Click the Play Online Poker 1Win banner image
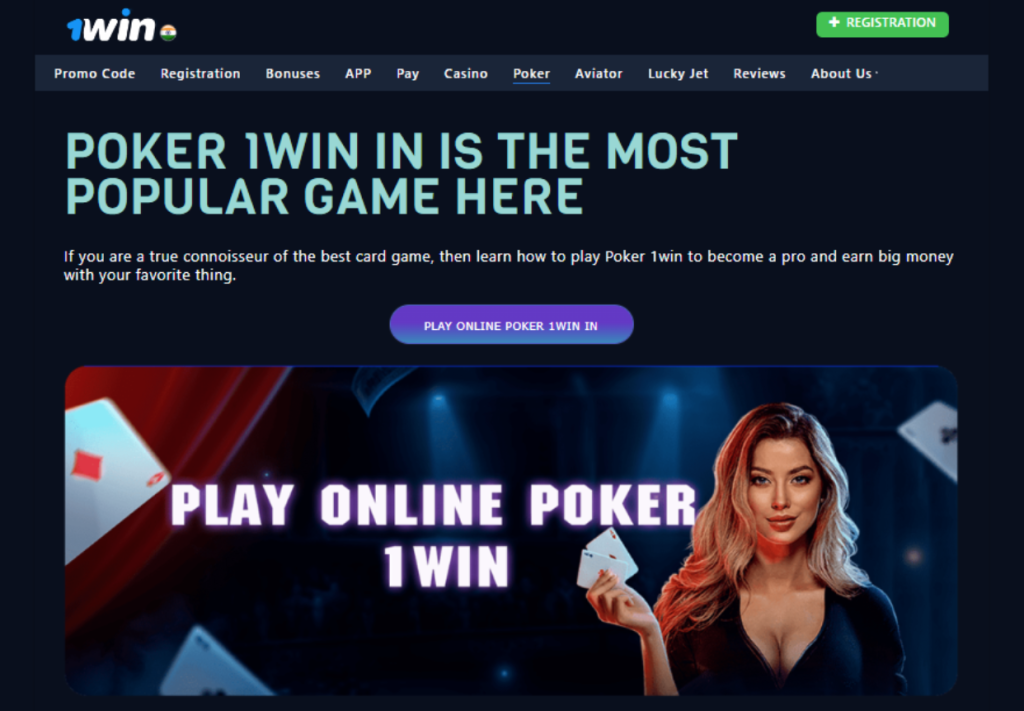 [x=511, y=530]
